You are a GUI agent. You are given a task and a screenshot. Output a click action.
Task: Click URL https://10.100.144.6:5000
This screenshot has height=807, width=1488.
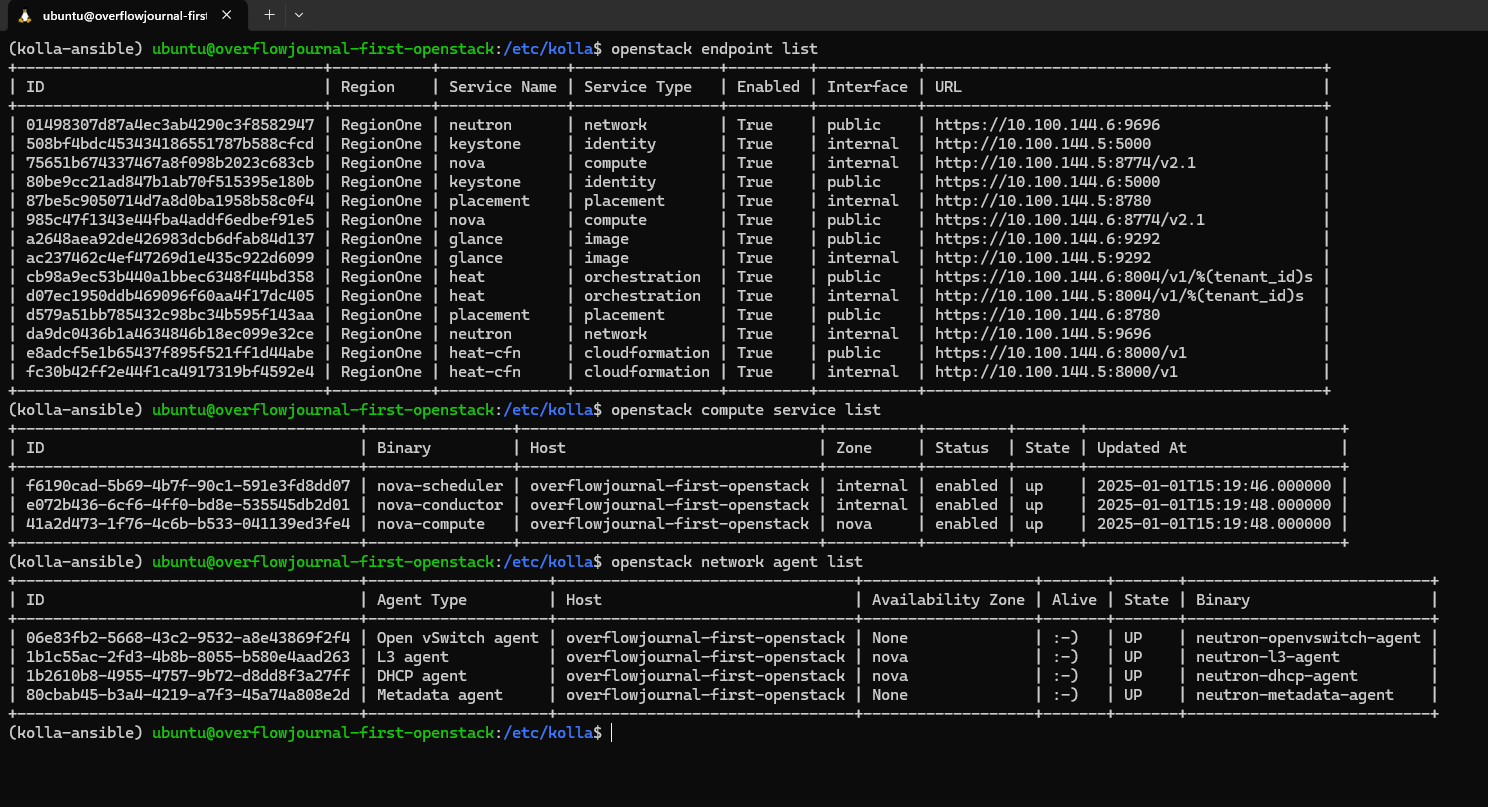tap(1047, 182)
